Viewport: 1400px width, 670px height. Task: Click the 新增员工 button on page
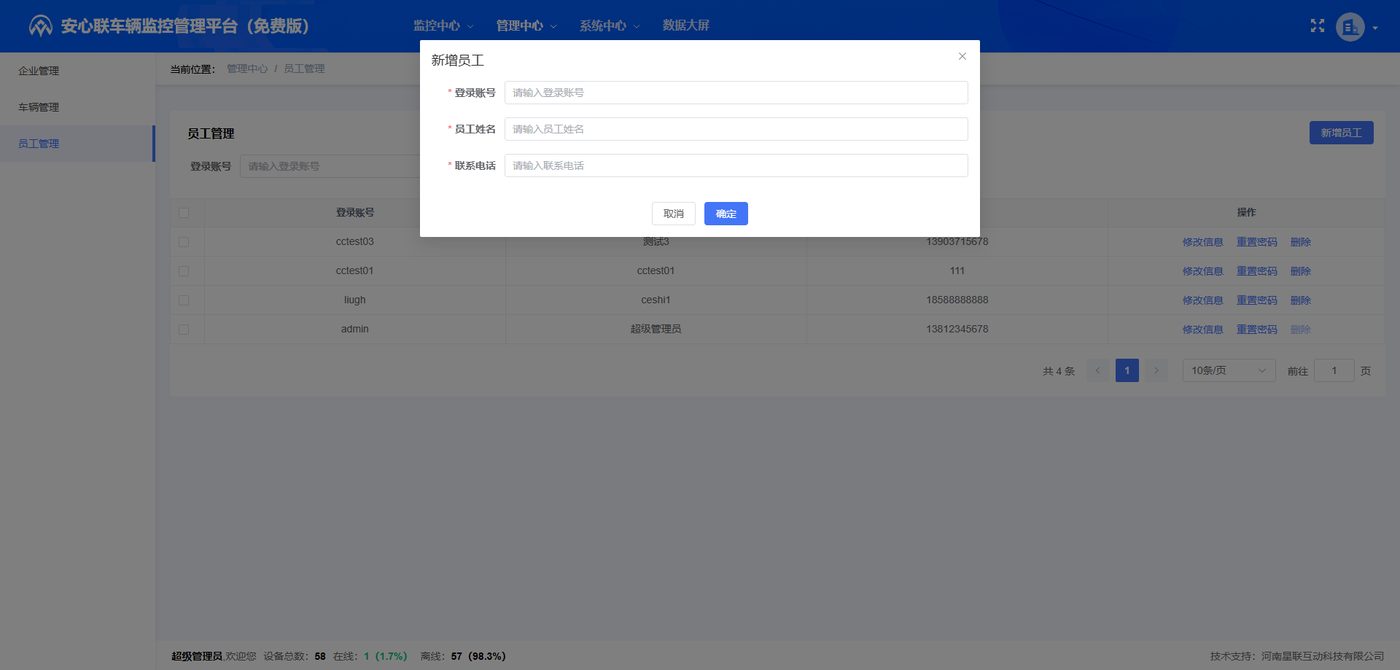(x=1341, y=133)
